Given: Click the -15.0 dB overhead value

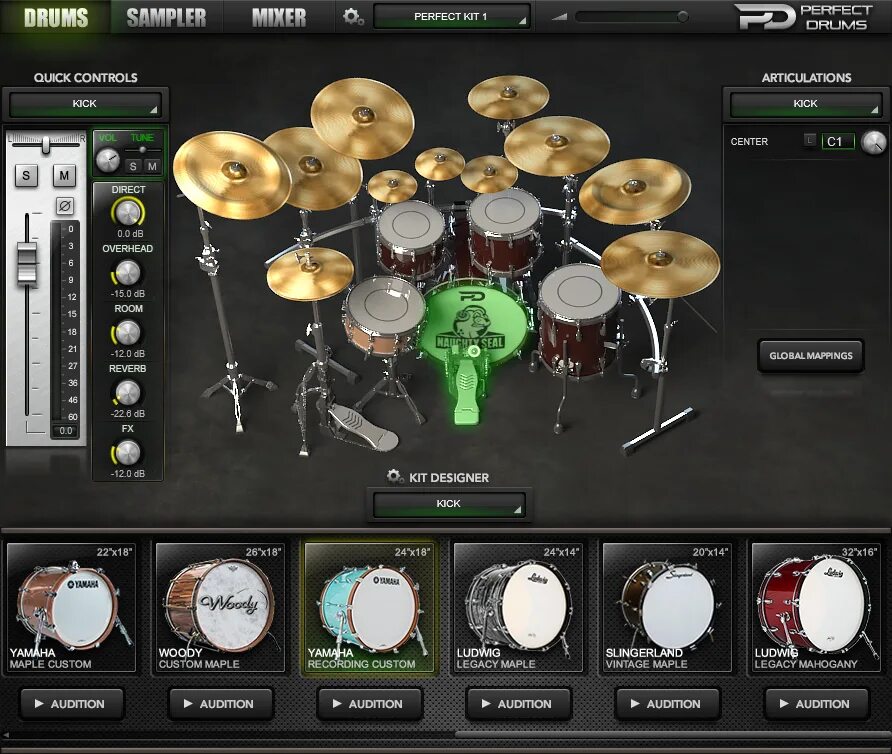Looking at the screenshot, I should 127,294.
